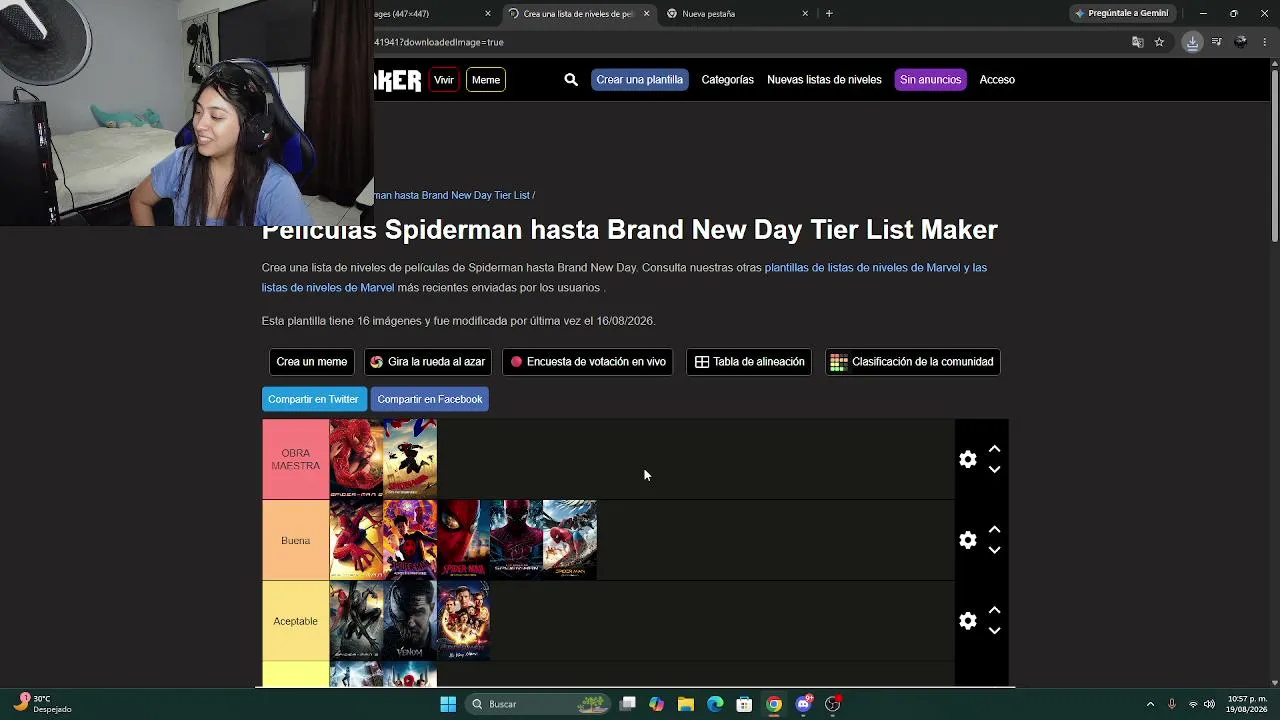This screenshot has width=1280, height=720.
Task: Click the Chrome downloads icon
Action: pos(1192,42)
